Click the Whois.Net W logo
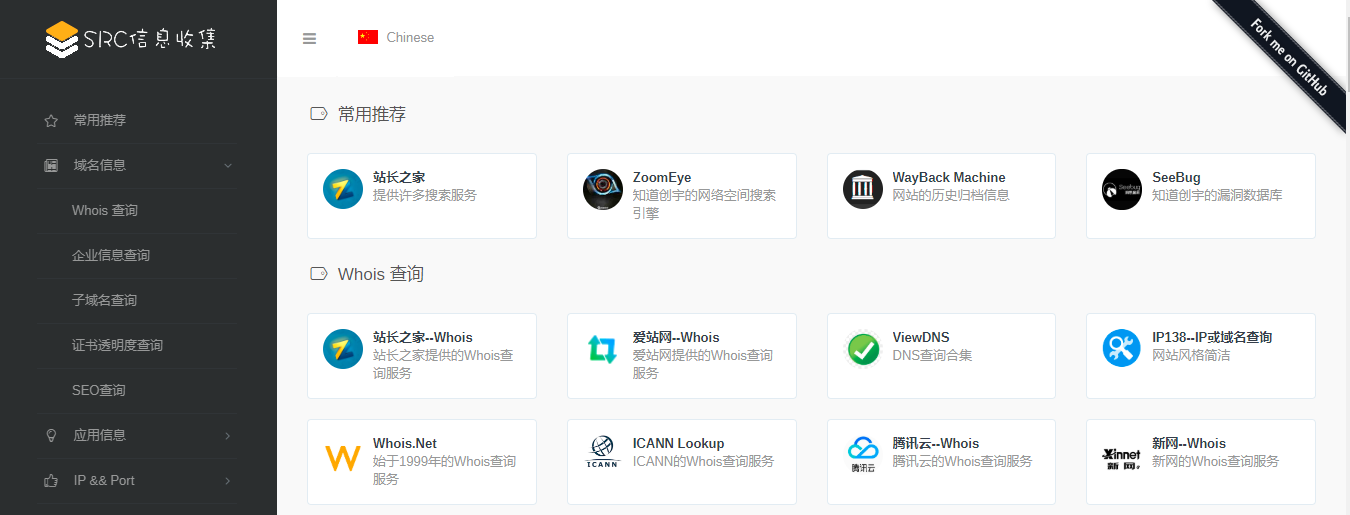This screenshot has width=1350, height=515. [343, 458]
